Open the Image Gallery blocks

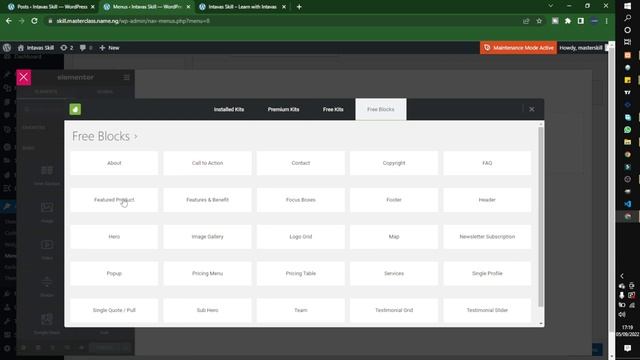point(207,237)
